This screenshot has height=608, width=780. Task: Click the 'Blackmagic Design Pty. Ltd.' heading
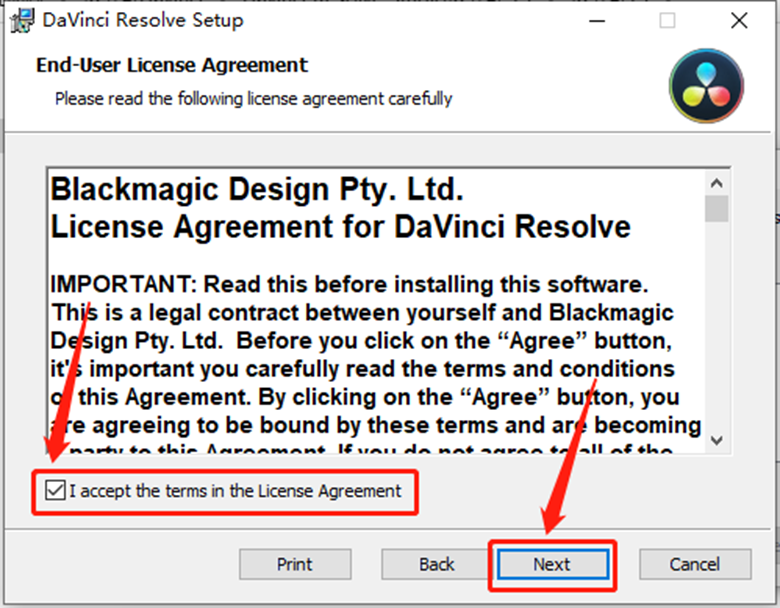point(256,189)
